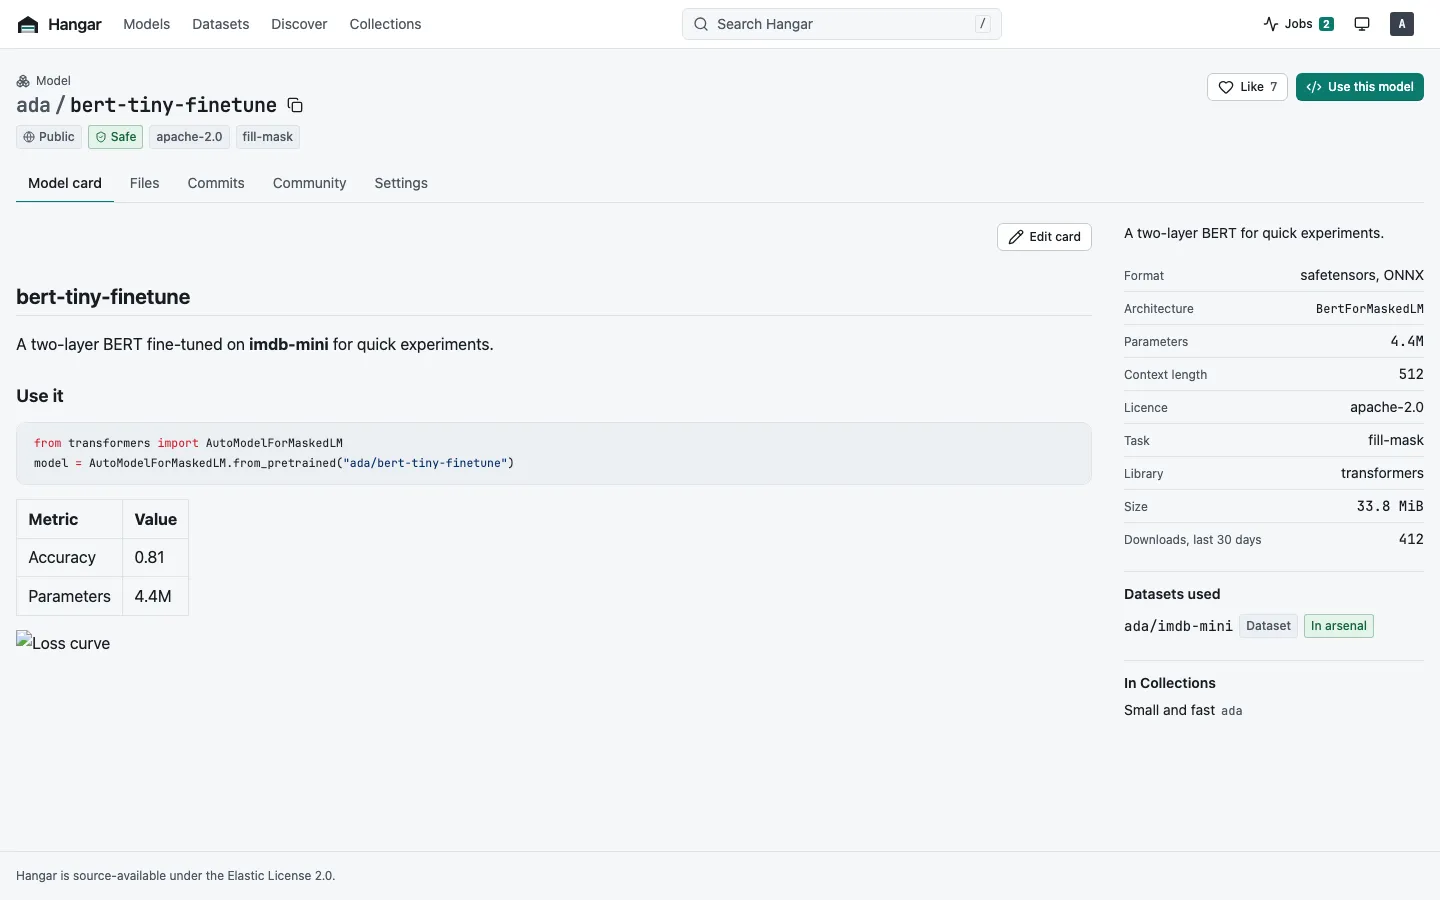Open the ada/imdb-mini dataset link

click(1178, 626)
